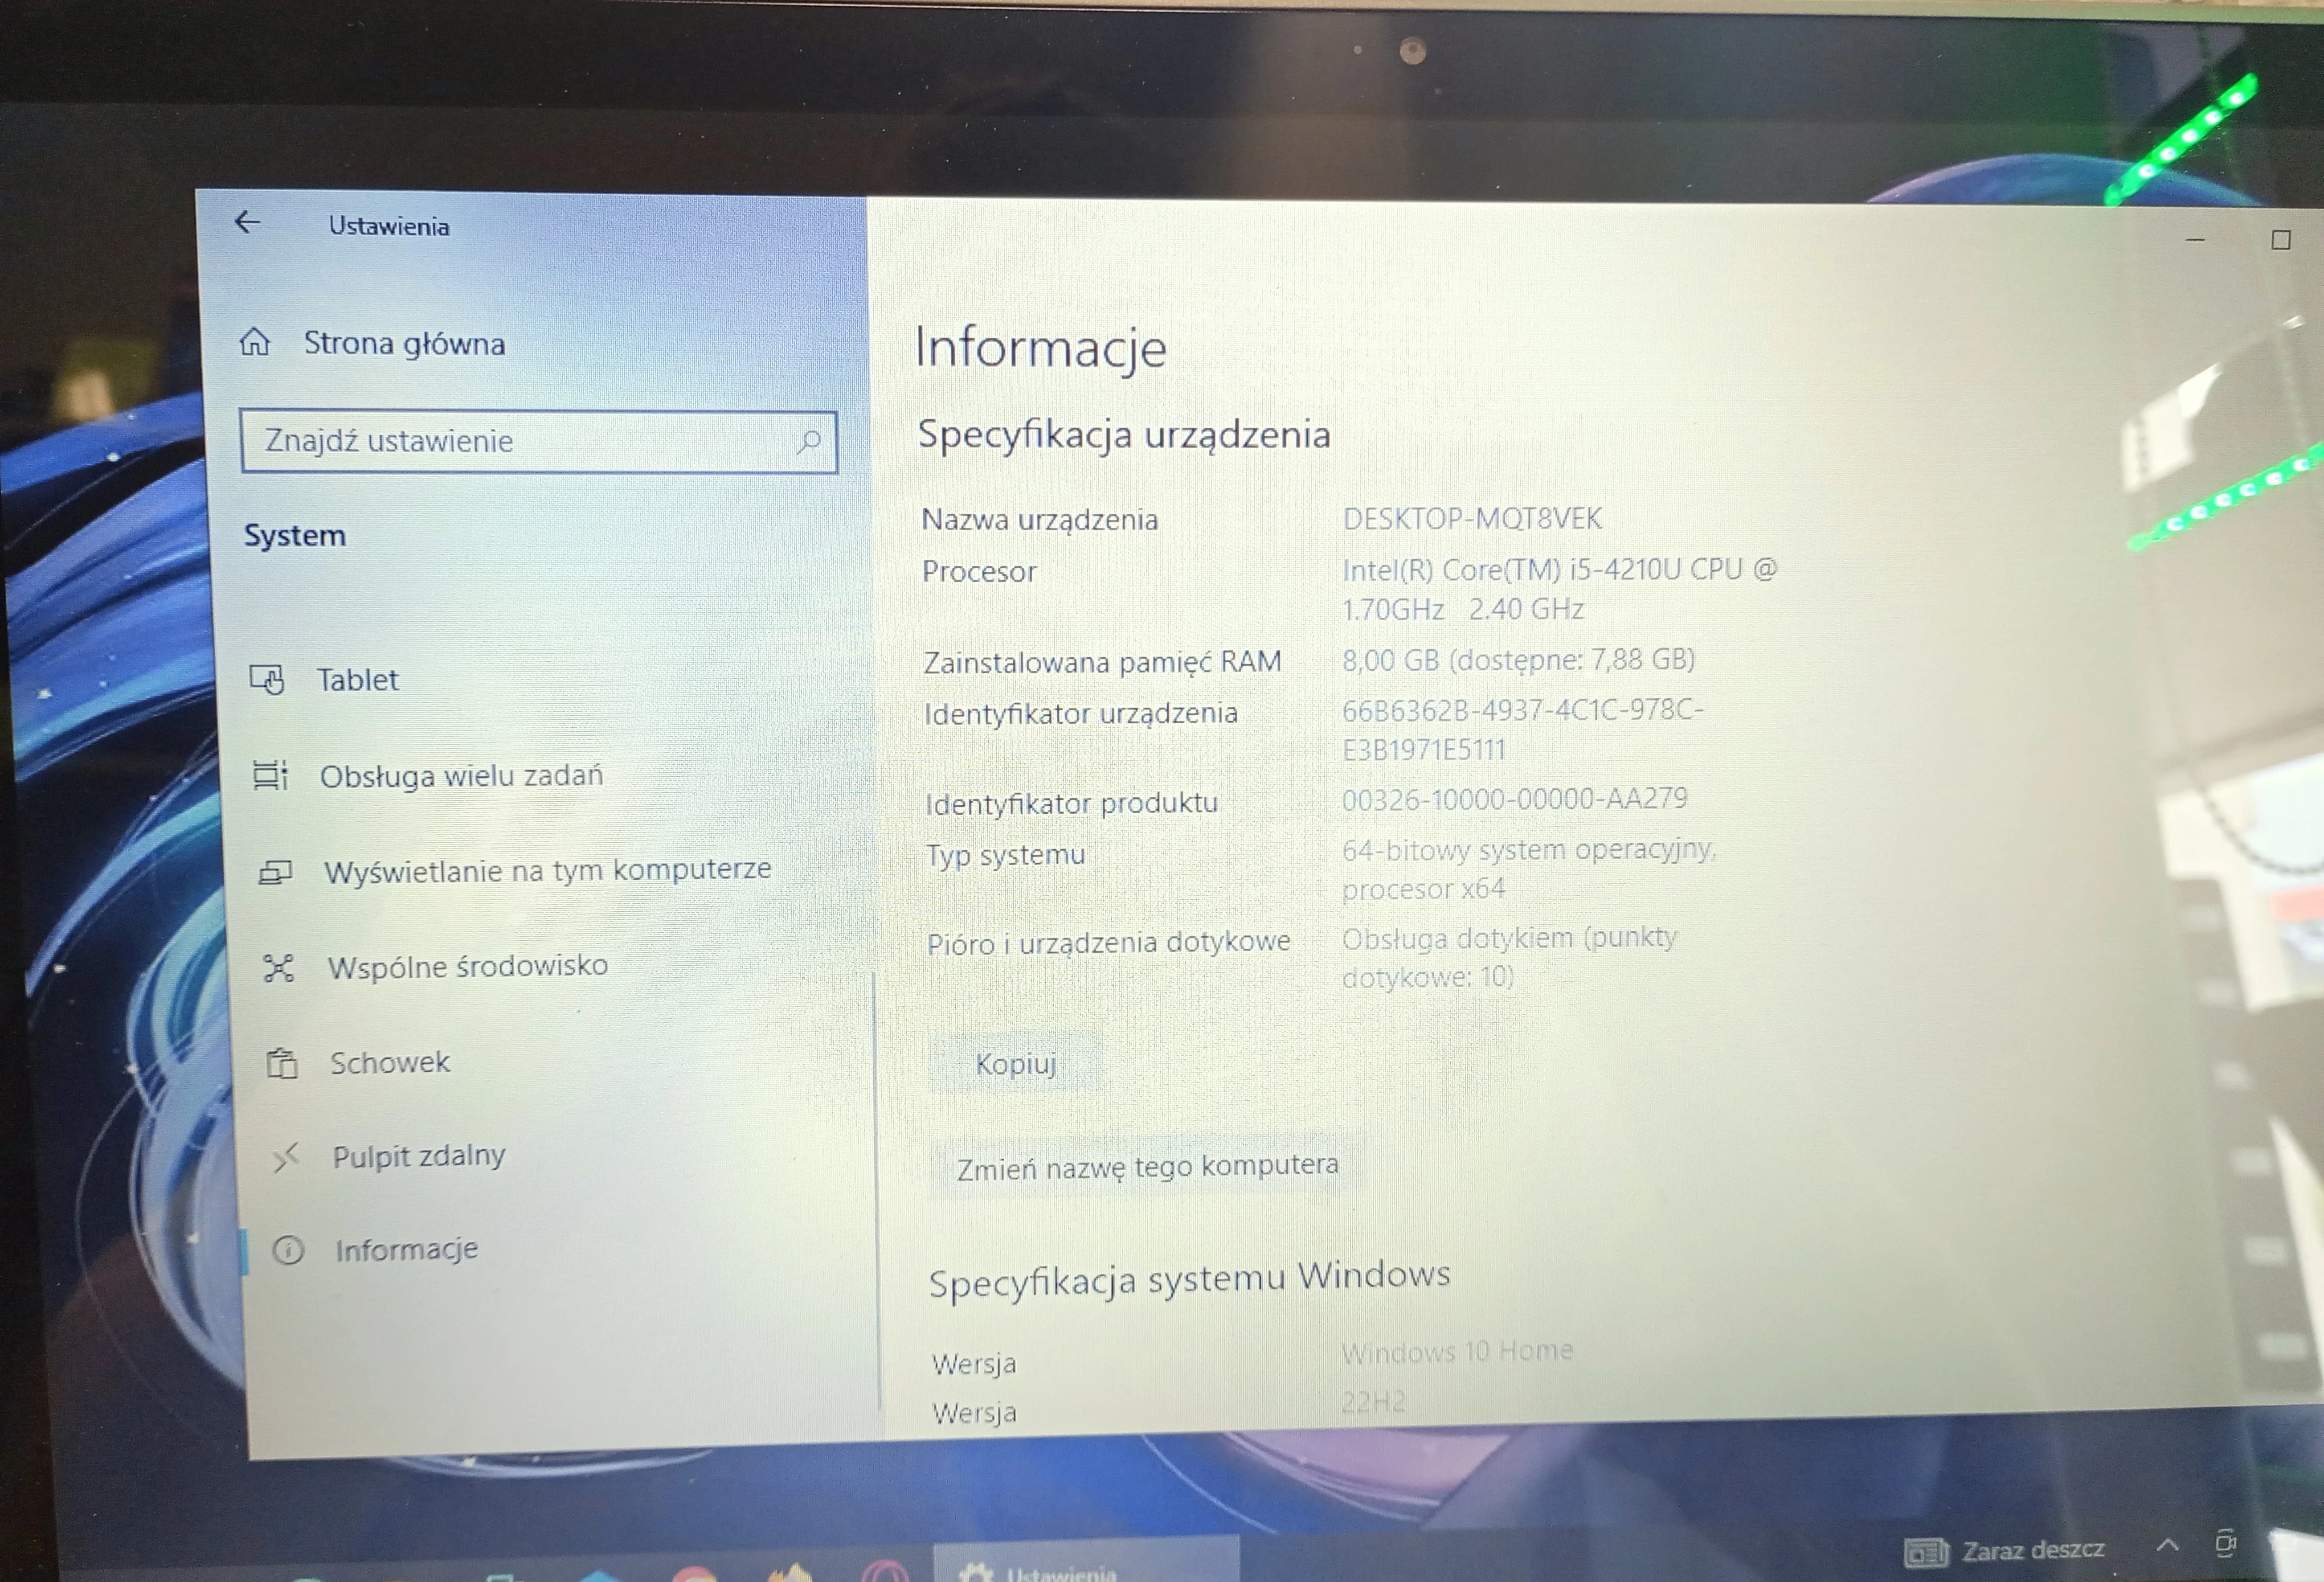The width and height of the screenshot is (2324, 1582).
Task: Click the Wspólne środowisko icon
Action: pos(278,967)
